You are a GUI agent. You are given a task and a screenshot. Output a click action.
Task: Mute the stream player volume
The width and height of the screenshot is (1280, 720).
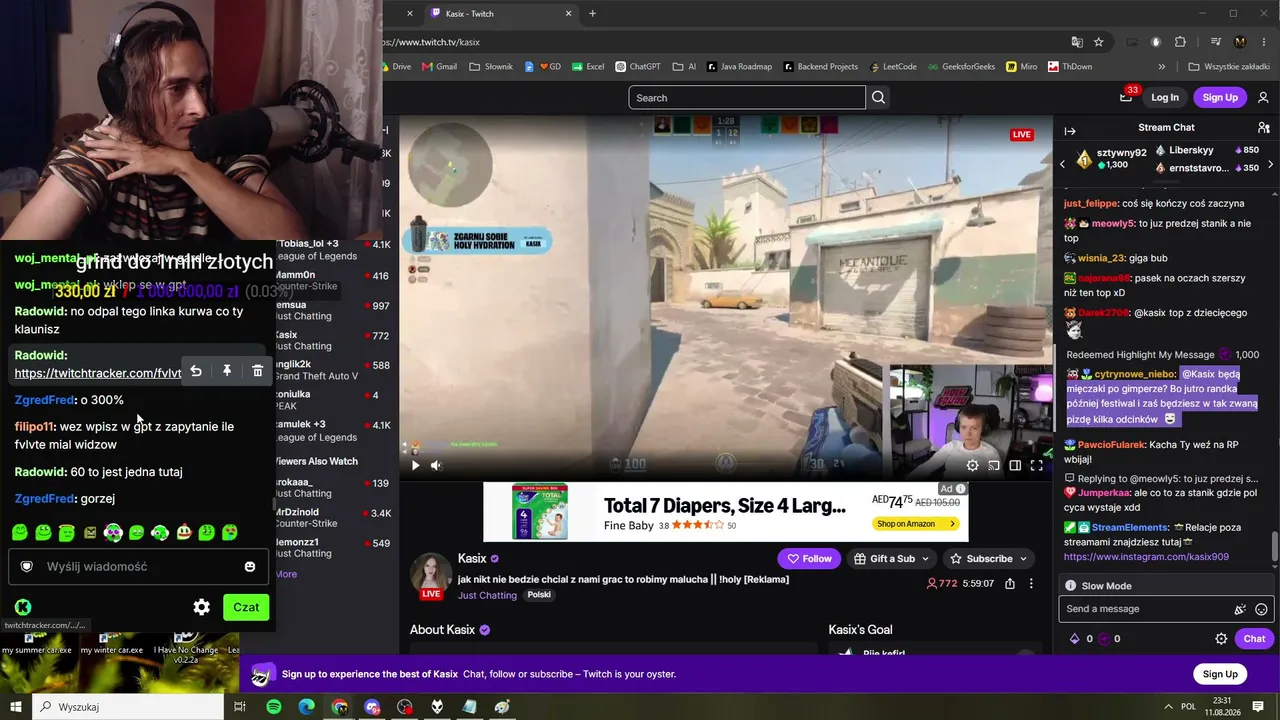click(436, 465)
